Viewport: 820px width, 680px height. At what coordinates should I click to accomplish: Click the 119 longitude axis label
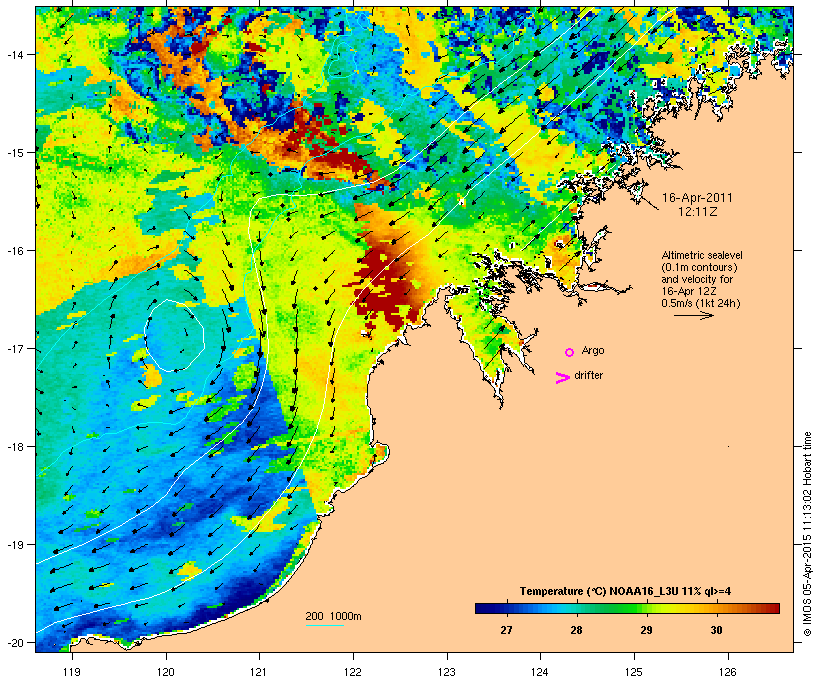coord(72,672)
